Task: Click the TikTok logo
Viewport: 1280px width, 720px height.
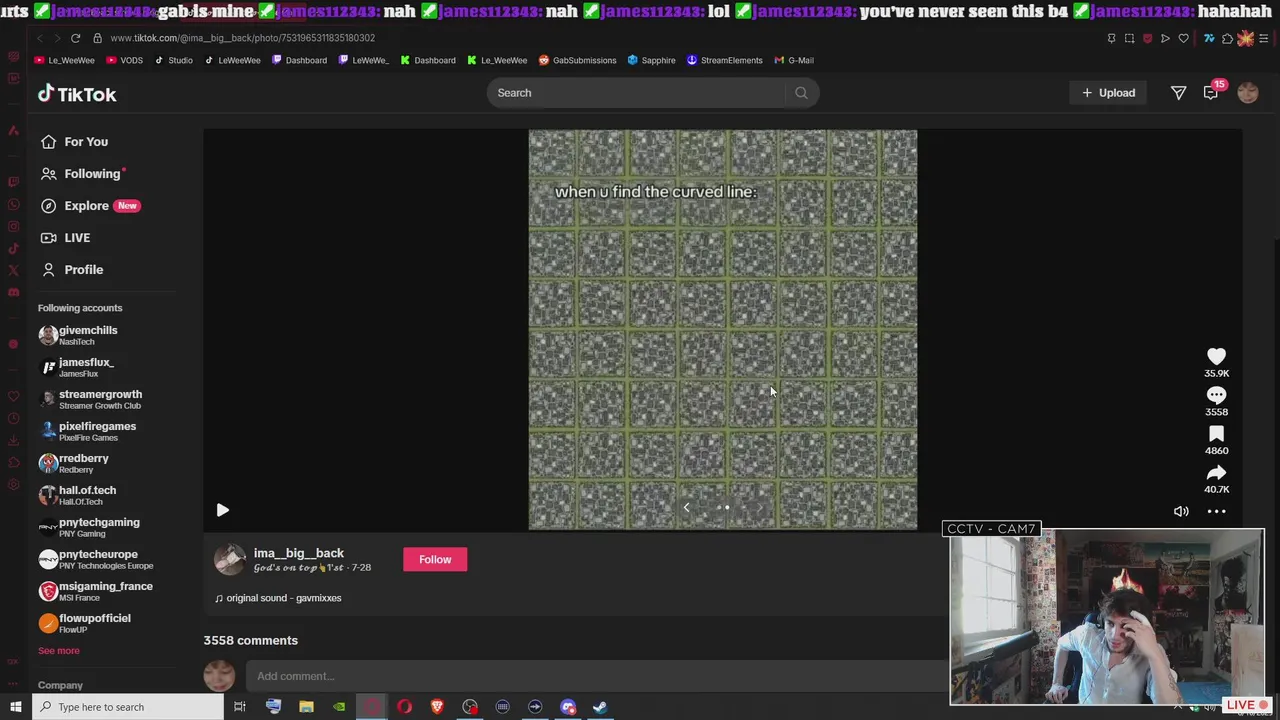Action: click(x=77, y=94)
